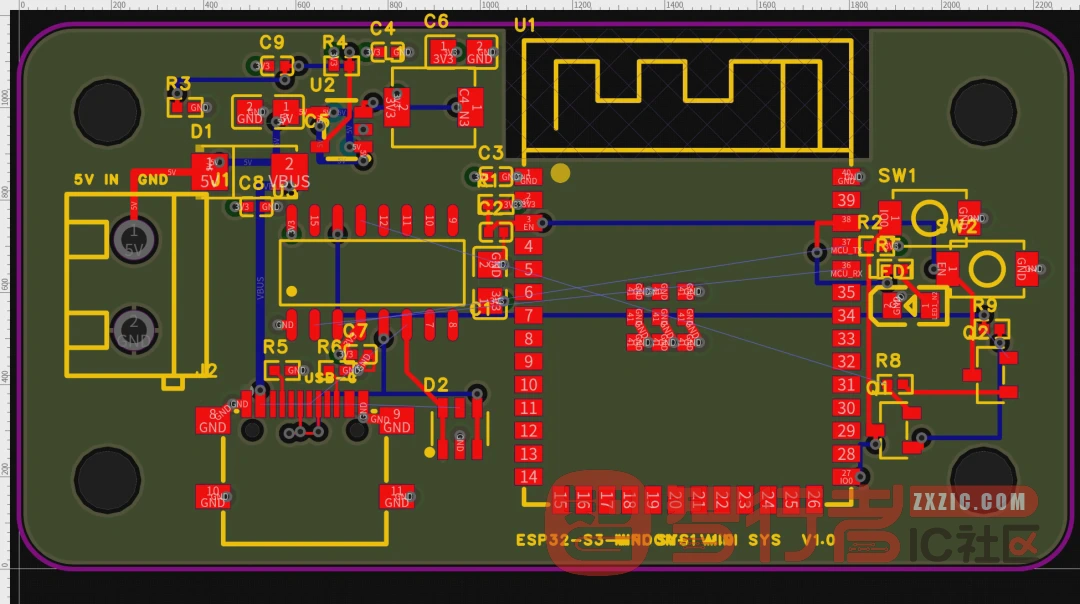Select U1 pad number 10
Screen dimensions: 1080x604
pos(528,384)
